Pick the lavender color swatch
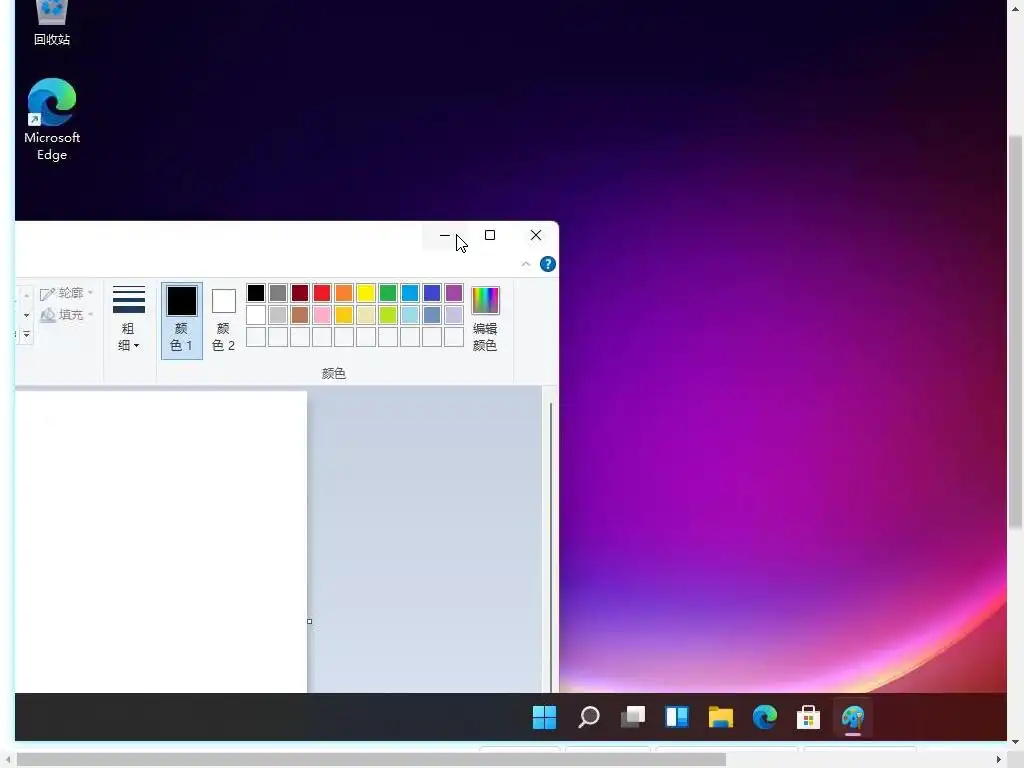This screenshot has width=1024, height=768. click(454, 315)
